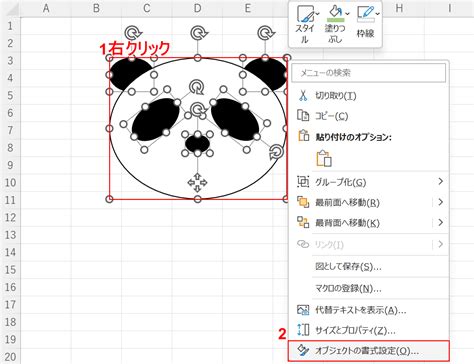Click the alt text picture icon

(303, 310)
